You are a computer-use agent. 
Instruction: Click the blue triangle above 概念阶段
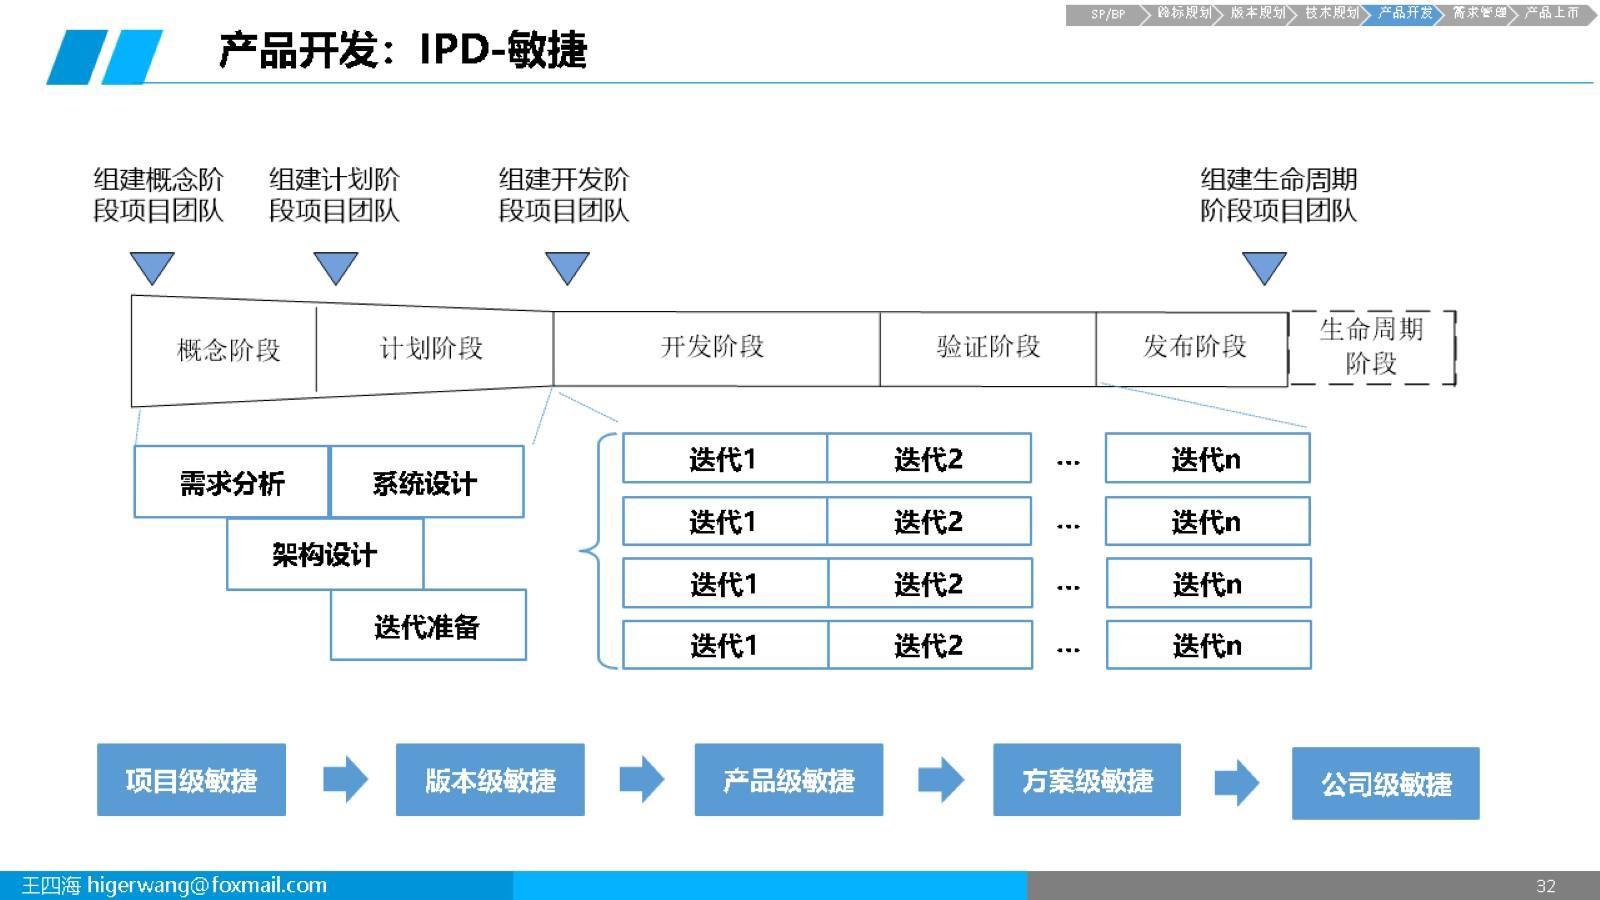150,267
